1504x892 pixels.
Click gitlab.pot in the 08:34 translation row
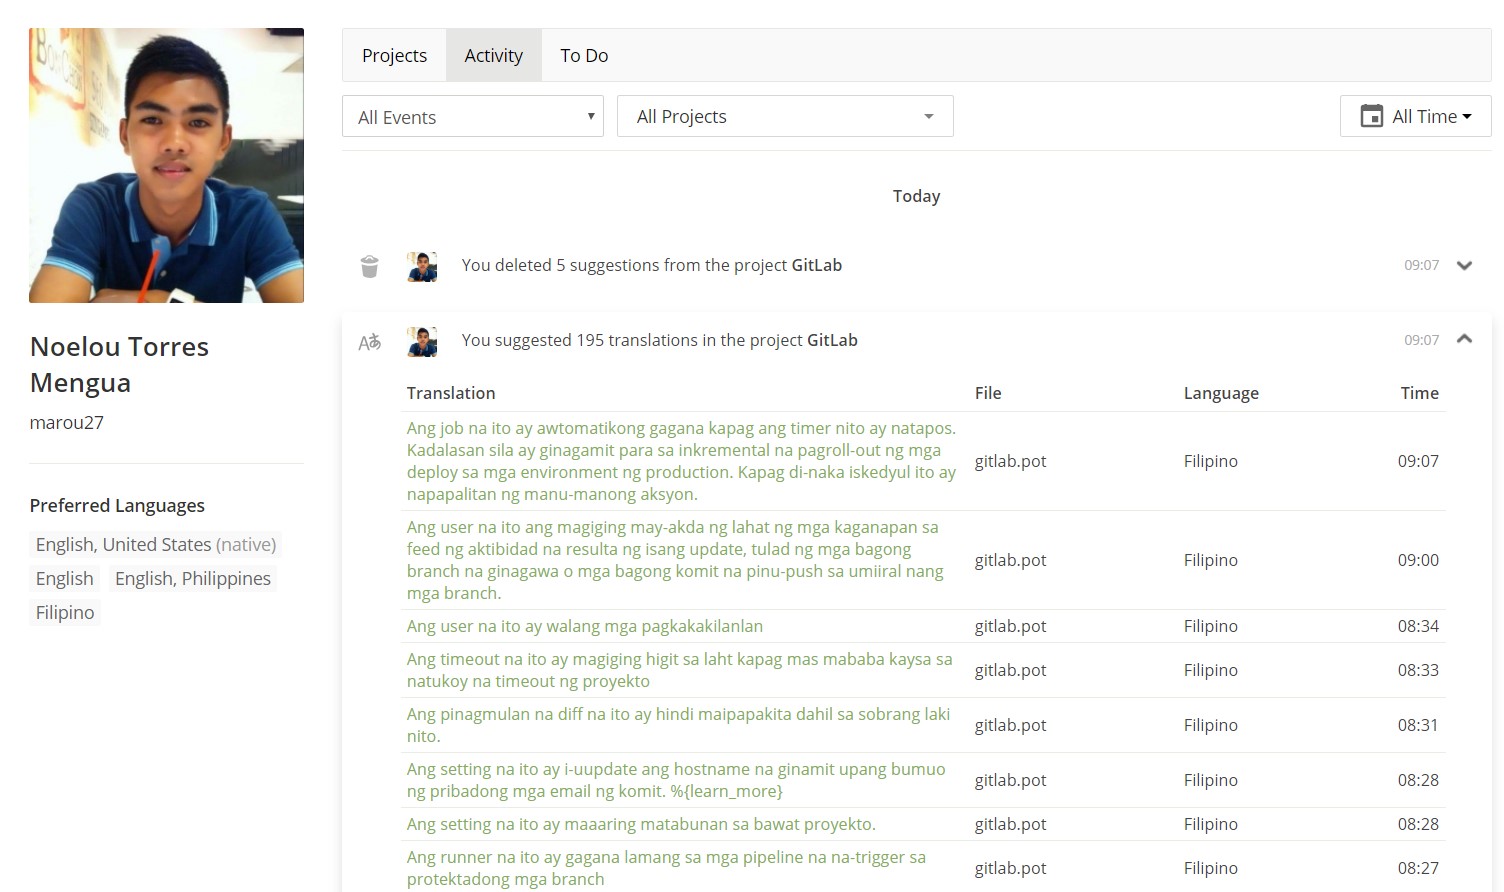tap(1011, 626)
